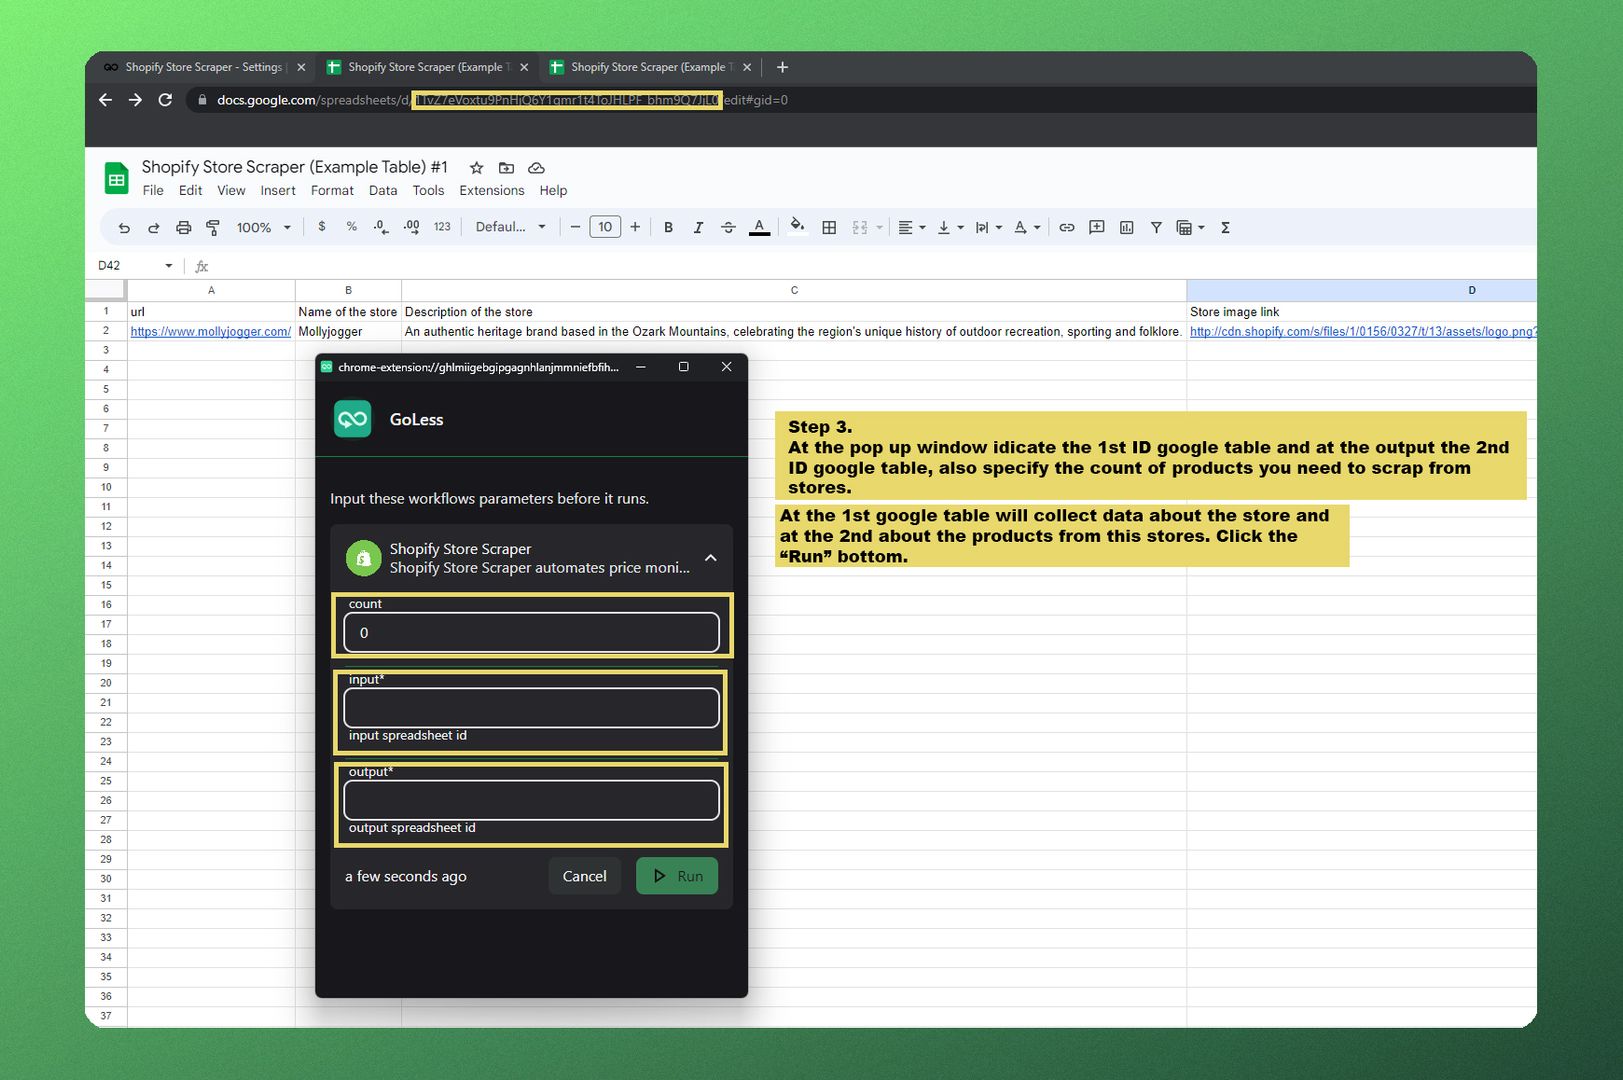
Task: Click the GoLess logo icon
Action: click(352, 419)
